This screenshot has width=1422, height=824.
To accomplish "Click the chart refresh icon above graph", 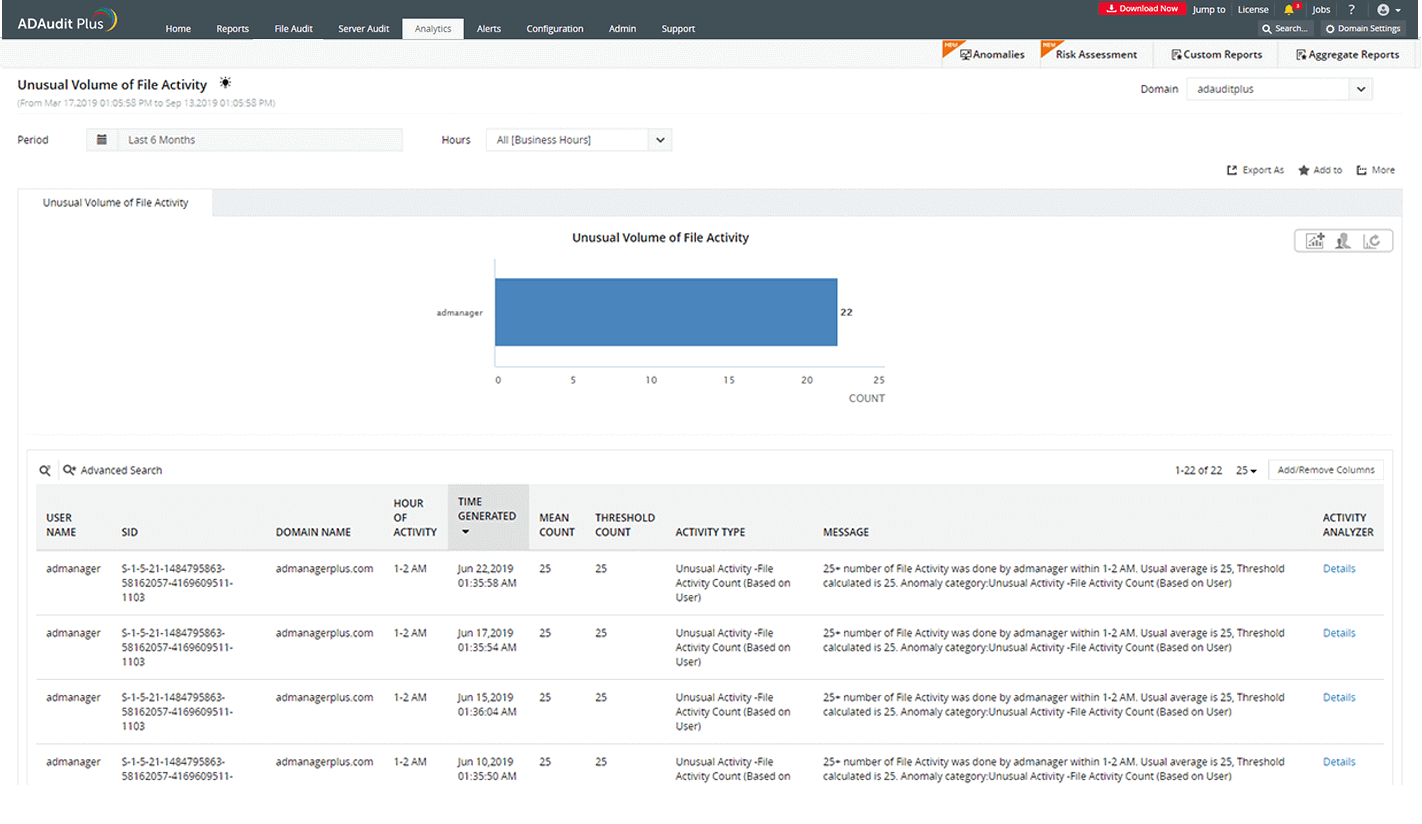I will coord(1372,241).
